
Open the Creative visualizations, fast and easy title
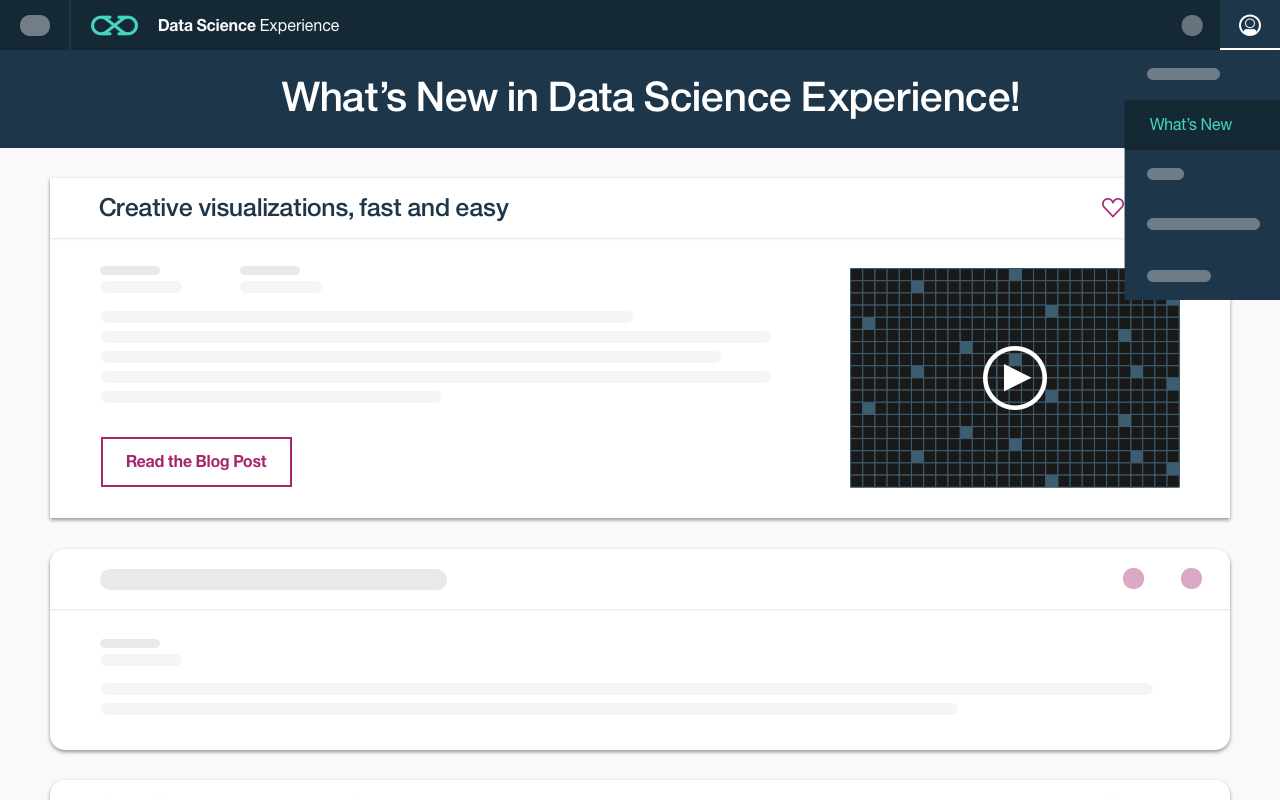(x=304, y=208)
